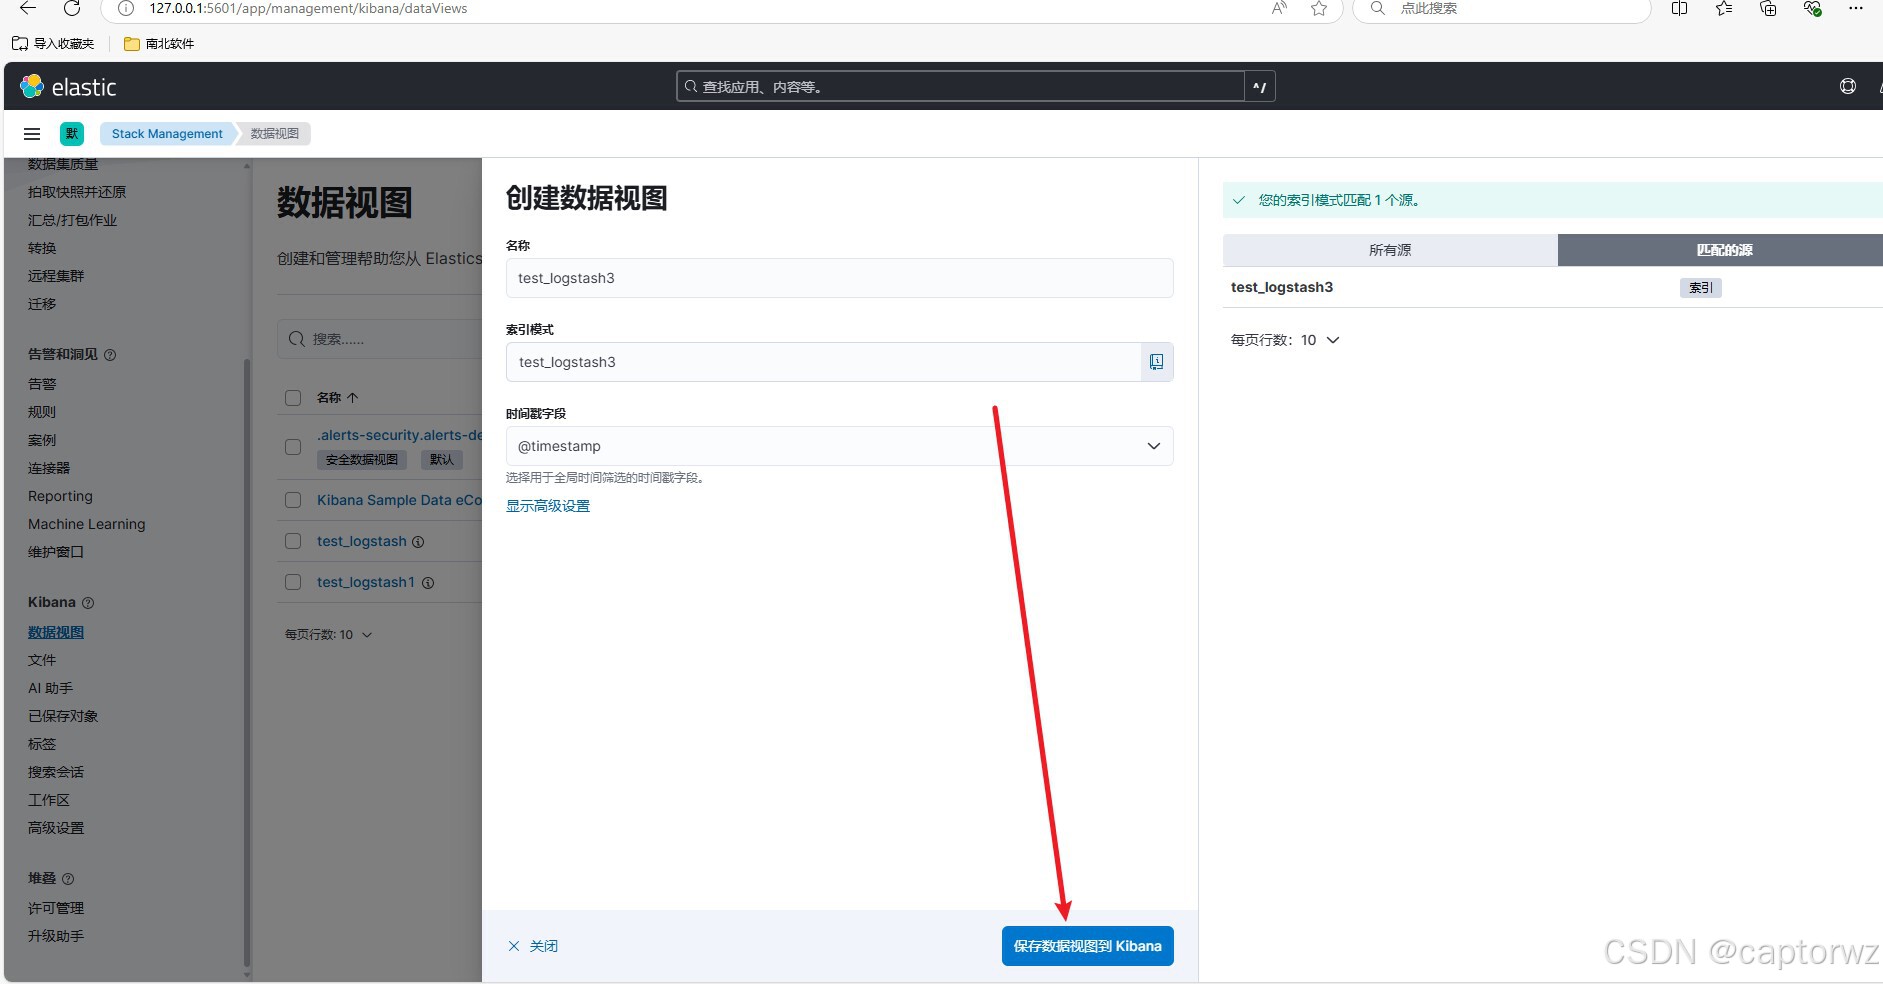Click the global search field 查找应用、内容等

tap(960, 87)
